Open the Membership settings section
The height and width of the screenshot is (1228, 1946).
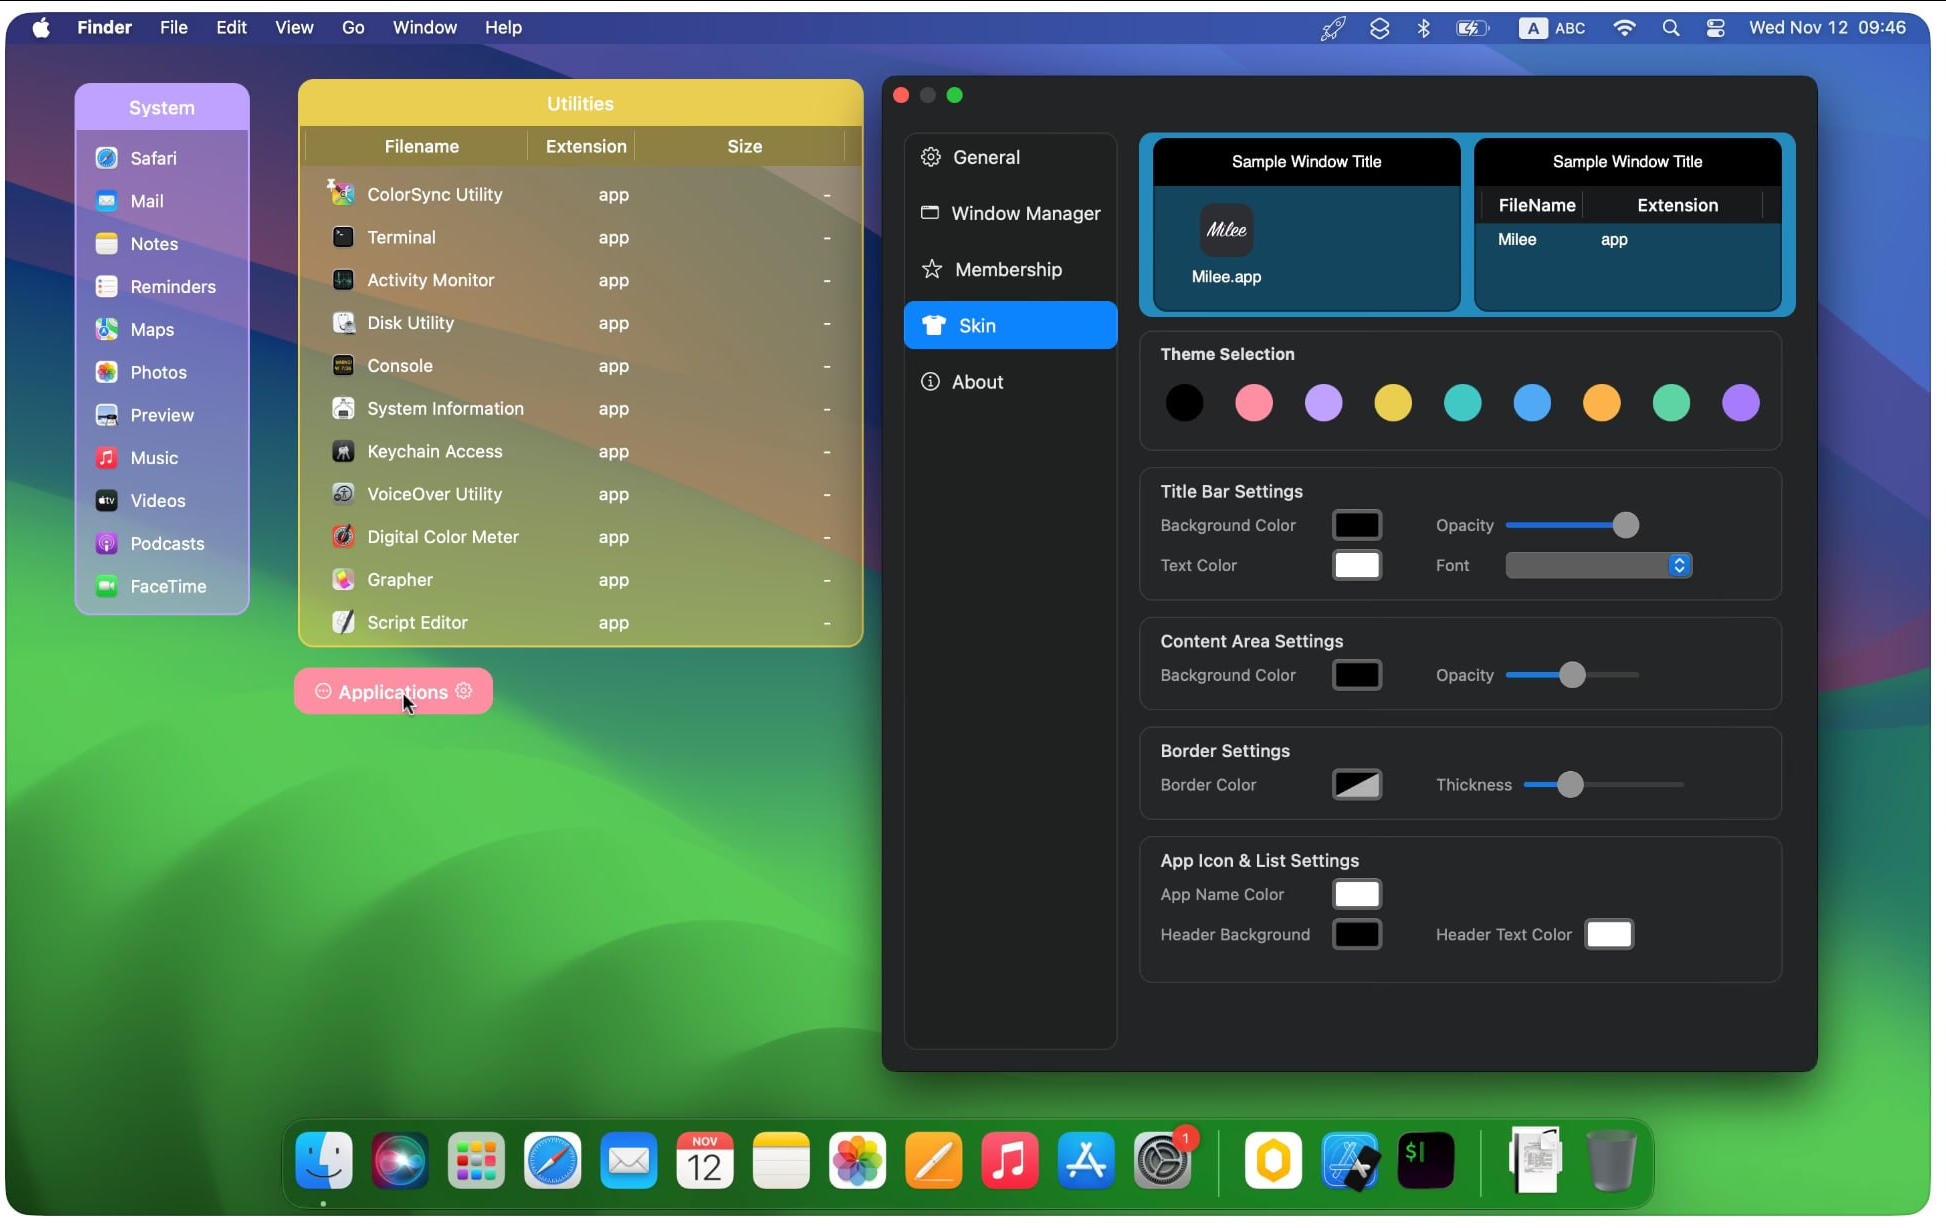1007,269
